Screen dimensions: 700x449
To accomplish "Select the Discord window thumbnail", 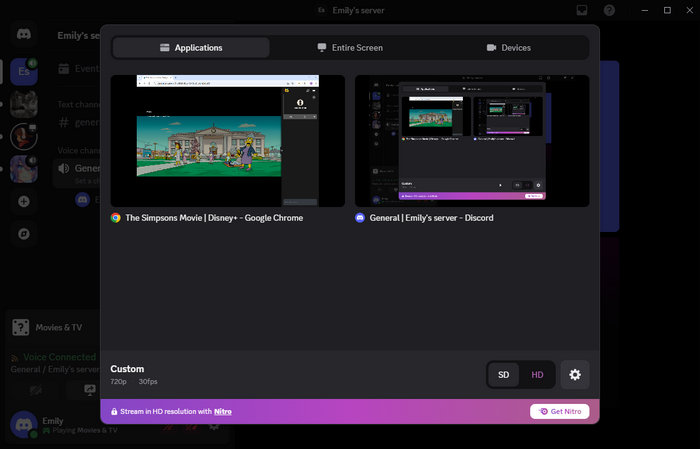I will (x=472, y=141).
